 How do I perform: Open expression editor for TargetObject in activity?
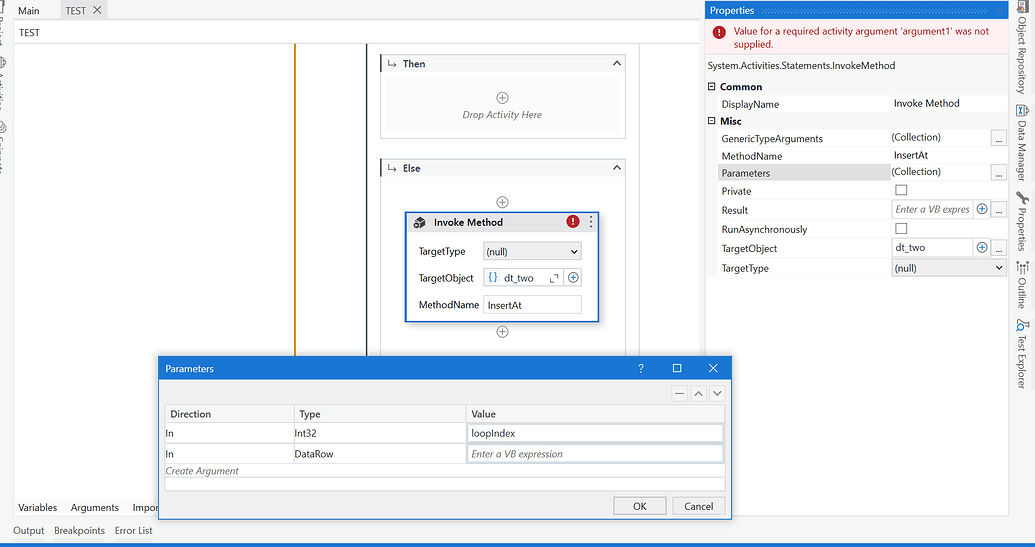click(x=554, y=278)
